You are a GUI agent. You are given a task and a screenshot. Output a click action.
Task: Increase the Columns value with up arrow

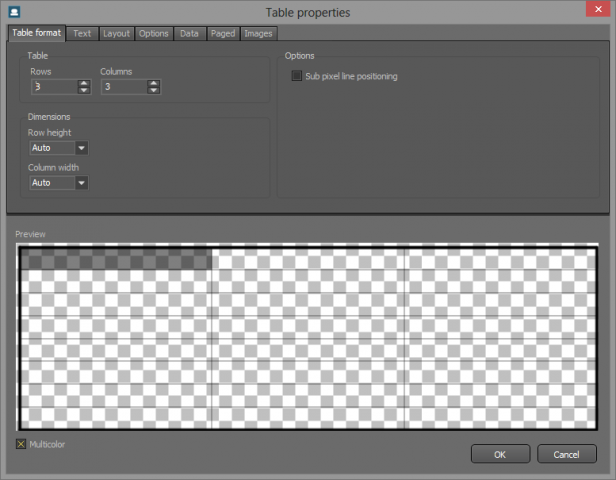[x=154, y=83]
